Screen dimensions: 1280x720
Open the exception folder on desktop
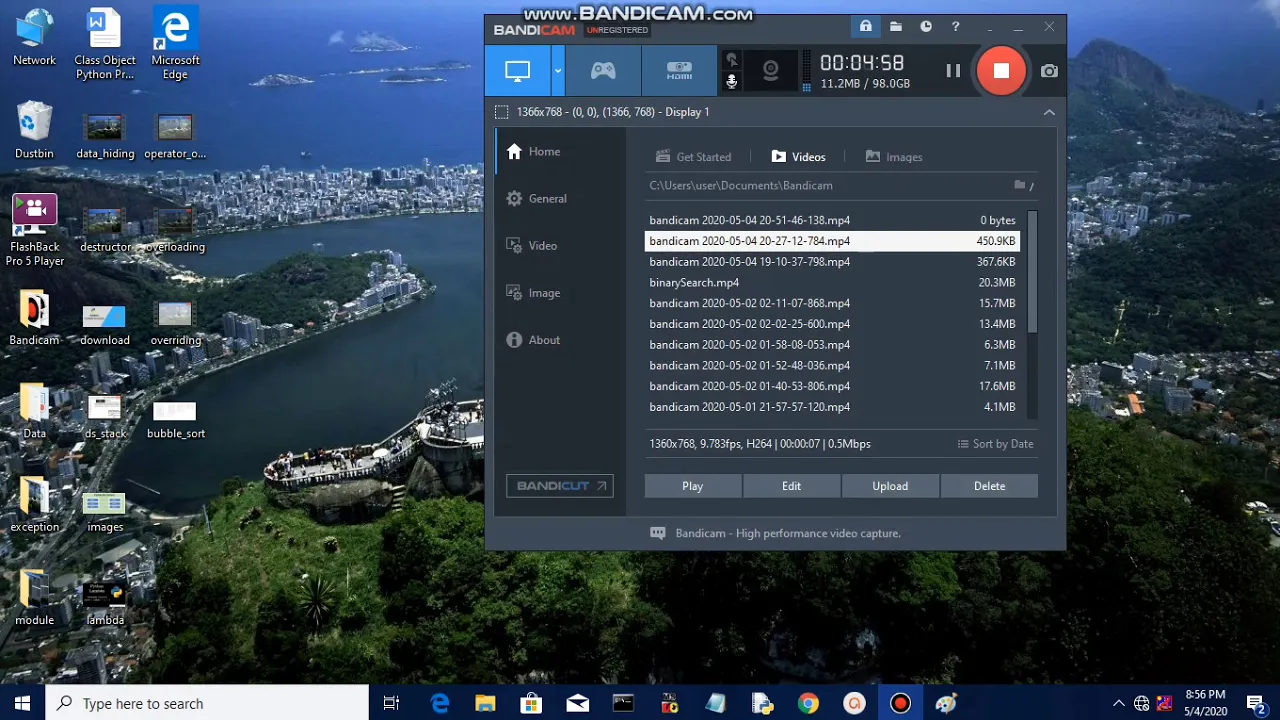pyautogui.click(x=34, y=503)
